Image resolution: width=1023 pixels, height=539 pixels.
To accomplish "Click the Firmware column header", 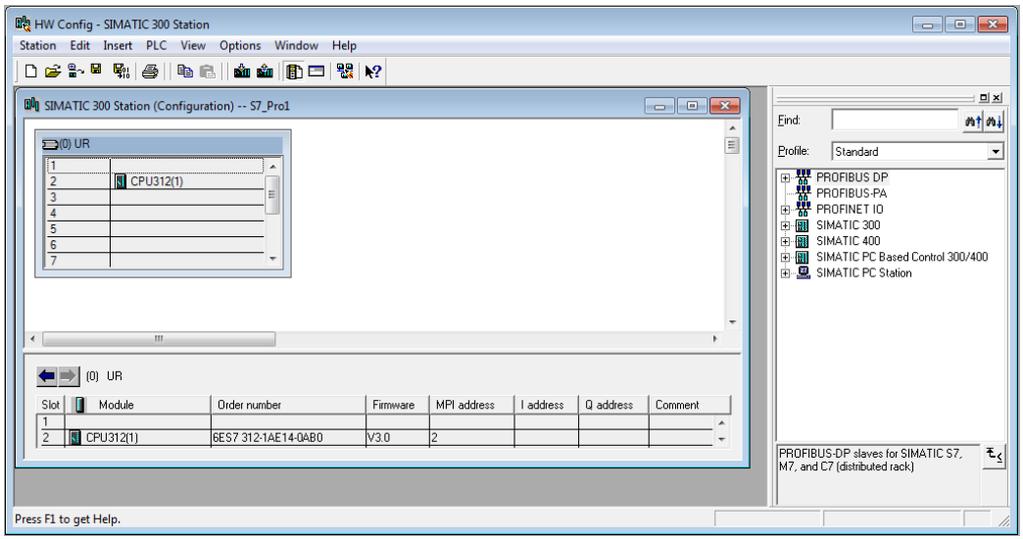I will (x=397, y=405).
